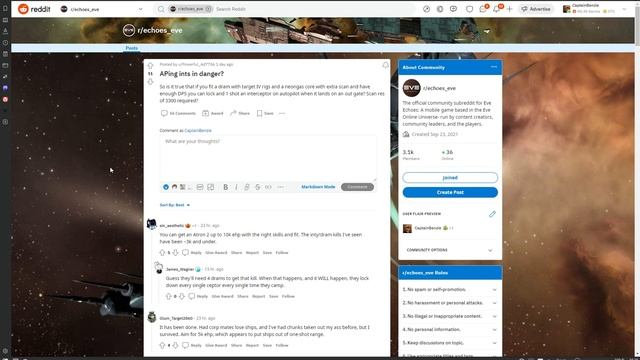Viewport: 640px width, 360px height.
Task: Give Award on the Atron 2 comment
Action: pyautogui.click(x=216, y=253)
